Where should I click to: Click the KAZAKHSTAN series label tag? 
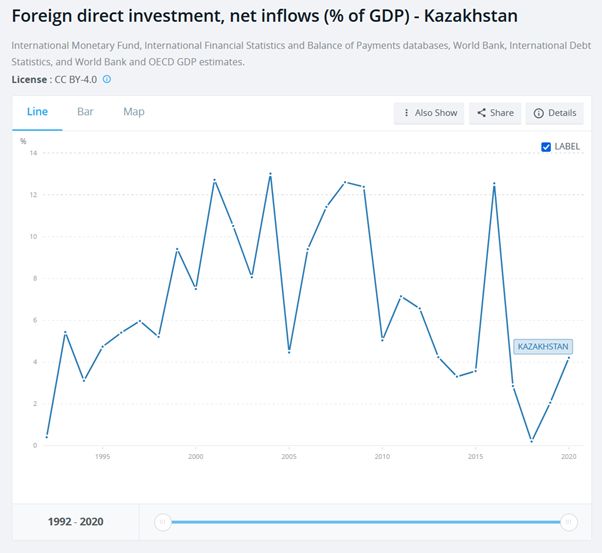click(543, 346)
